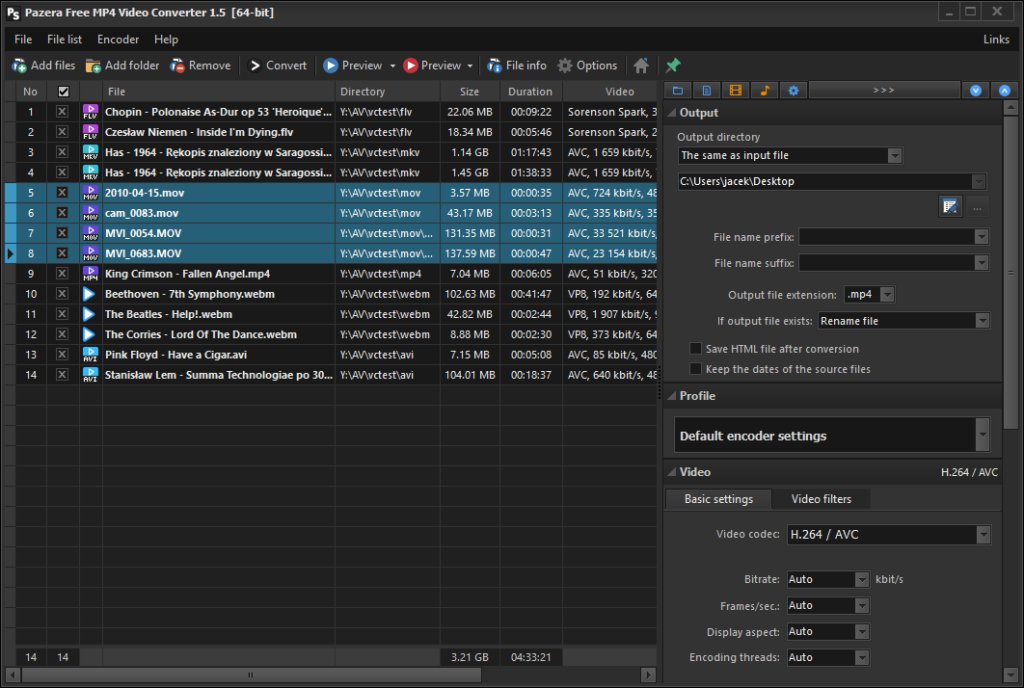Screen dimensions: 1024x688
Task: Open the Output directory mode dropdown
Action: [895, 155]
